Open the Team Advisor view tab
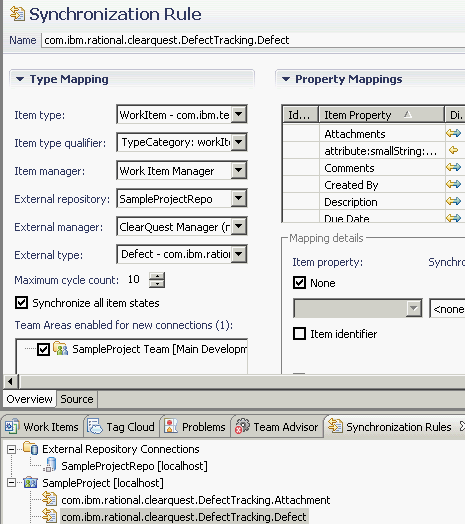 pos(277,426)
